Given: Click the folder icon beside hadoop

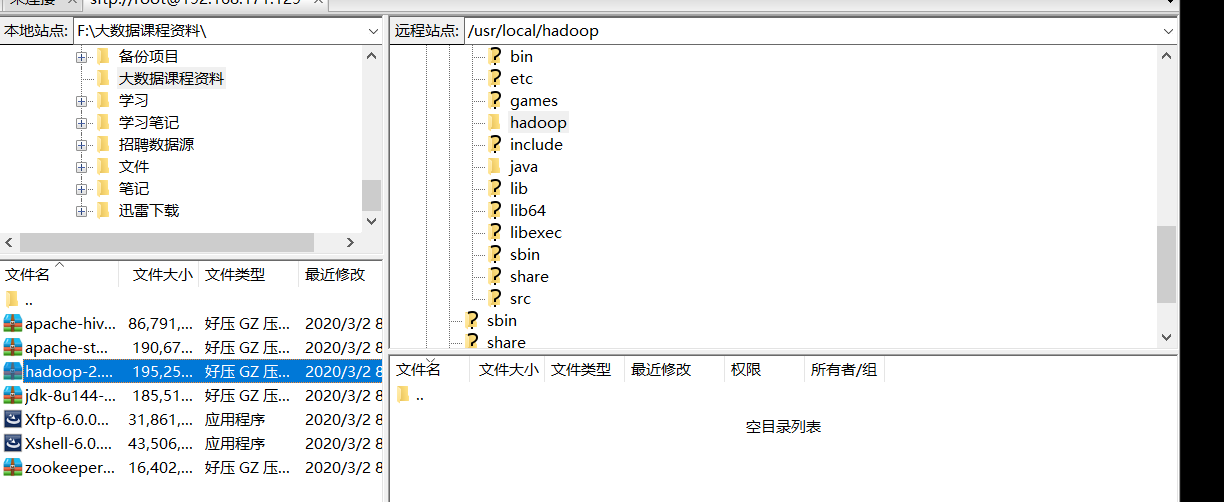Looking at the screenshot, I should [x=494, y=122].
